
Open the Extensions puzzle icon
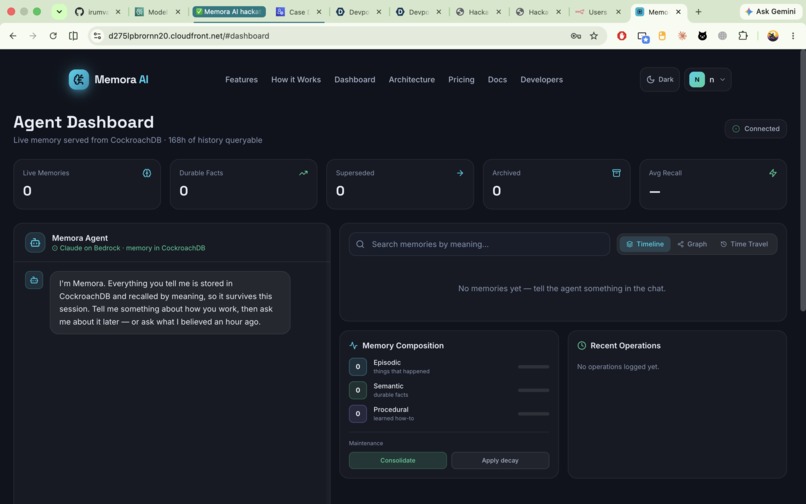(x=743, y=36)
